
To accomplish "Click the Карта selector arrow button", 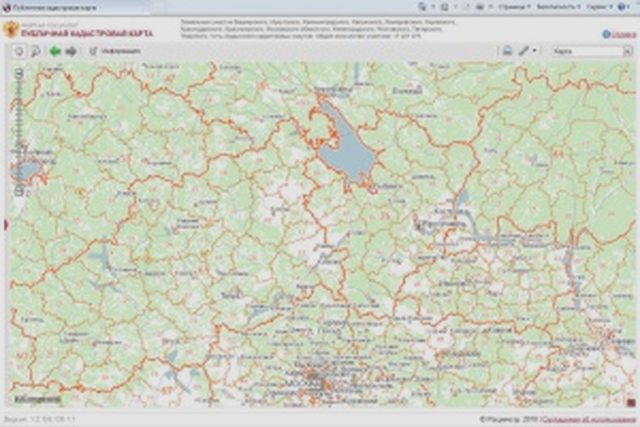I will coord(628,51).
